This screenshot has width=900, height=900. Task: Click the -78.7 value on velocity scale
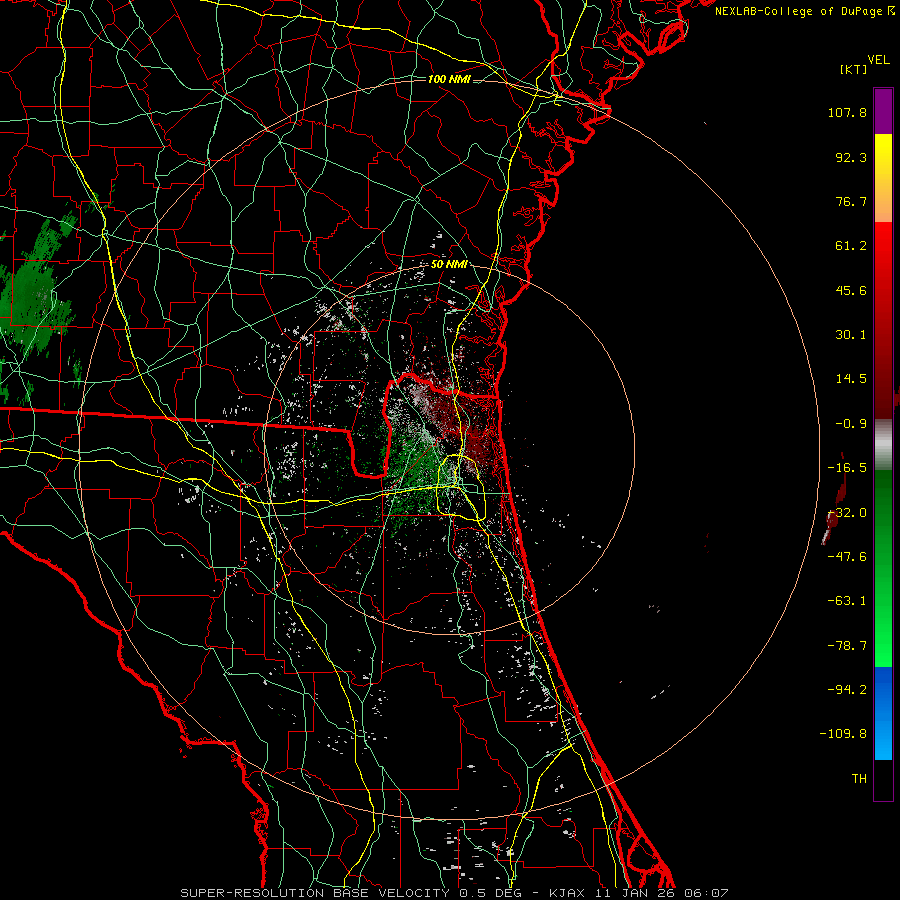coord(847,646)
